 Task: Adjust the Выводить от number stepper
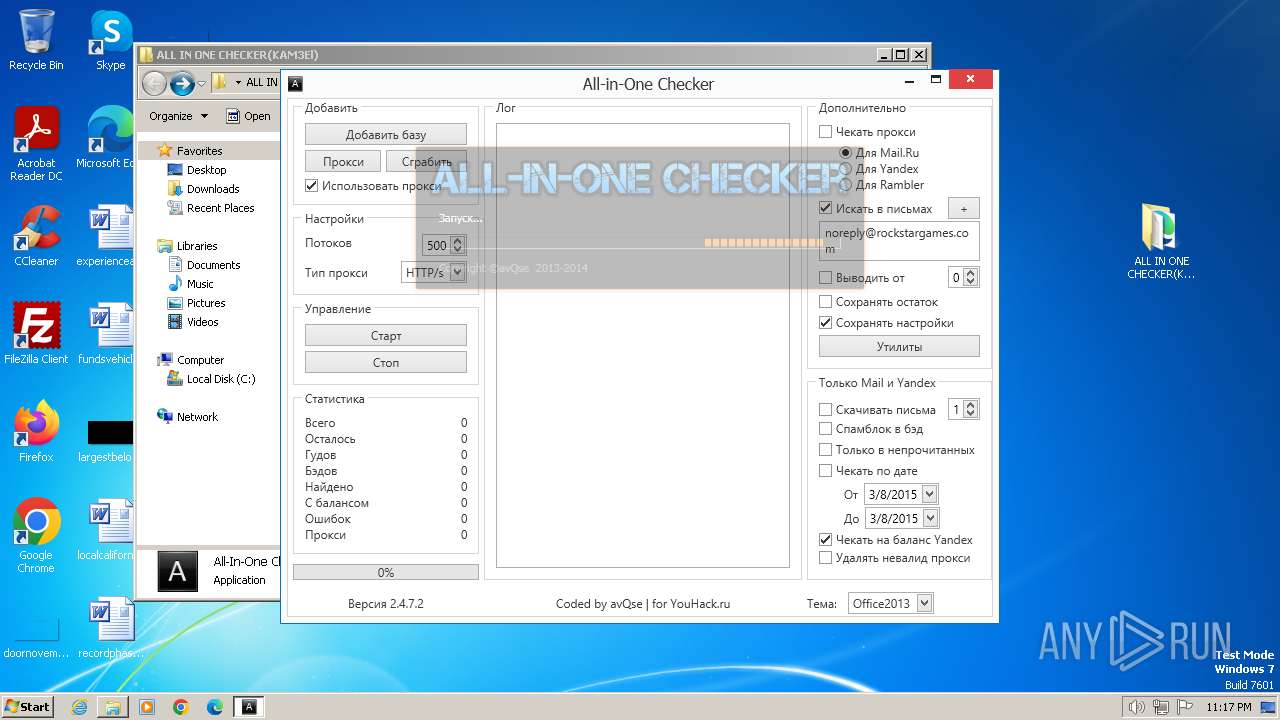click(x=970, y=278)
